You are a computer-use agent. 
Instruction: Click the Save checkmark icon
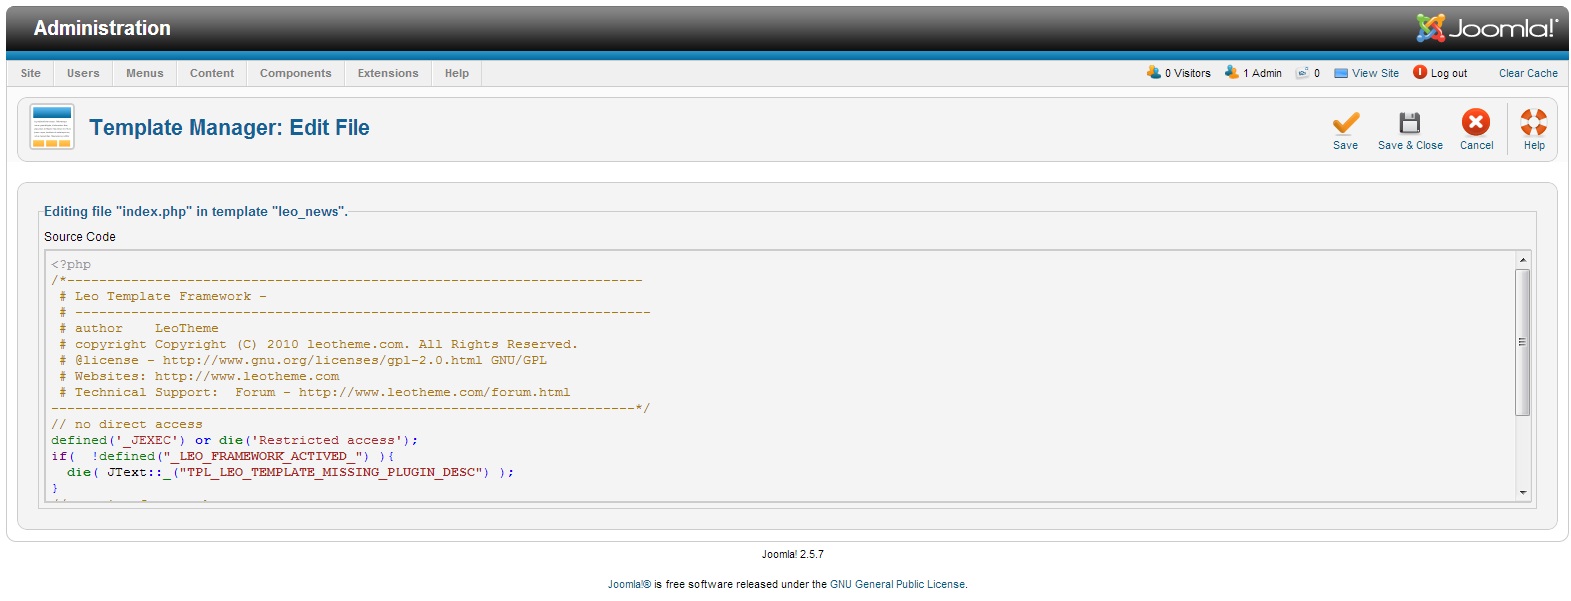click(1346, 123)
